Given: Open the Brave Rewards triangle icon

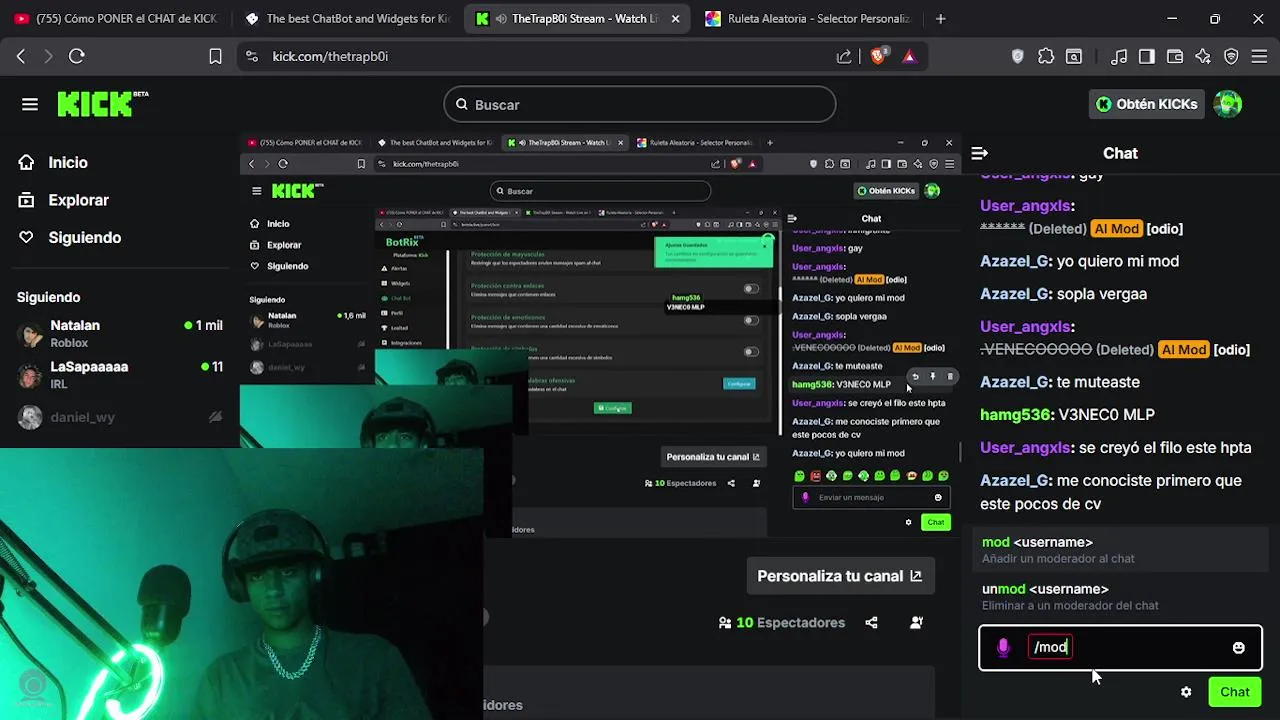Looking at the screenshot, I should [909, 57].
